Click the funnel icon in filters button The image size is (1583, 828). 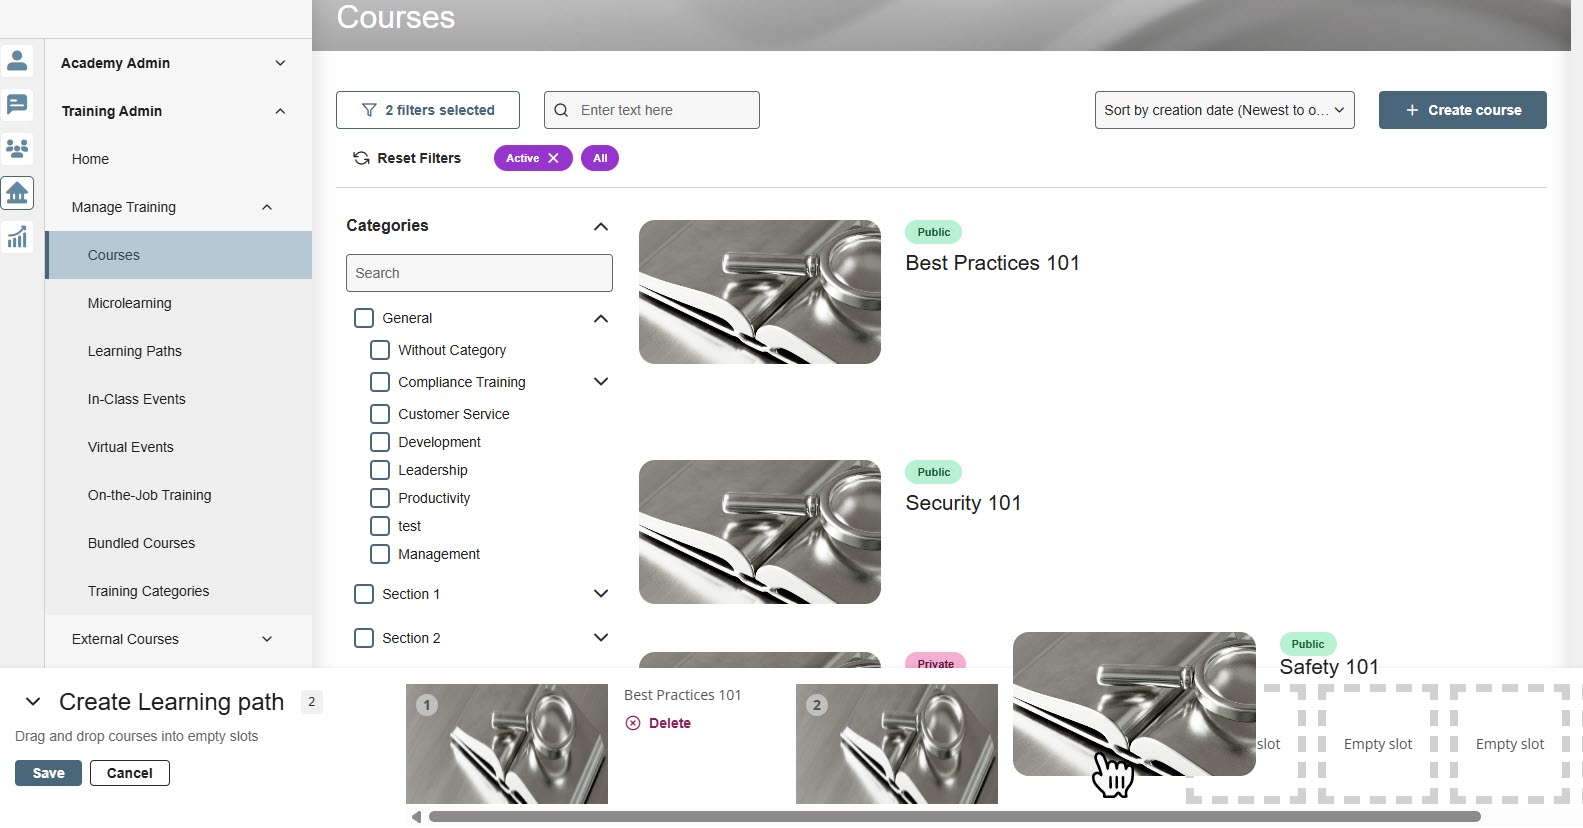coord(369,110)
